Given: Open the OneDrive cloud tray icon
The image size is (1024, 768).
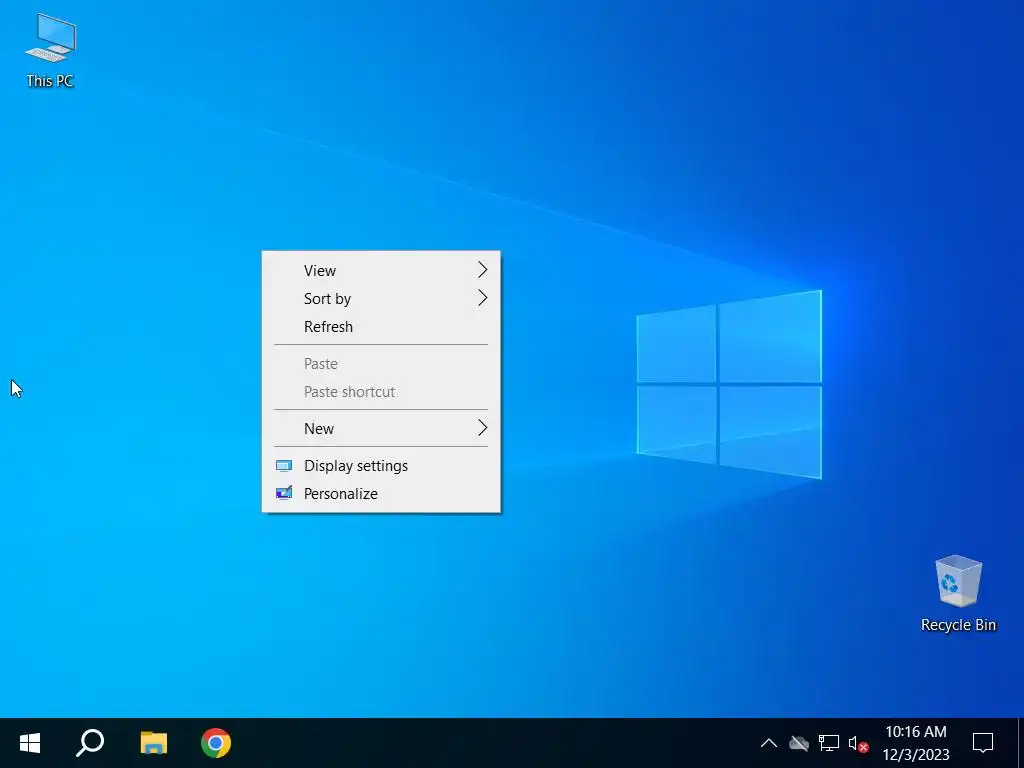Looking at the screenshot, I should [x=799, y=743].
